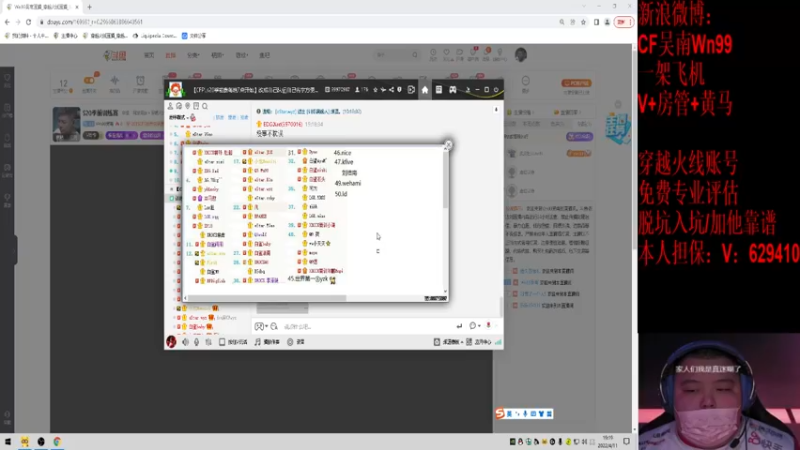Click the website logo in page header
This screenshot has width=800, height=450.
(114, 55)
